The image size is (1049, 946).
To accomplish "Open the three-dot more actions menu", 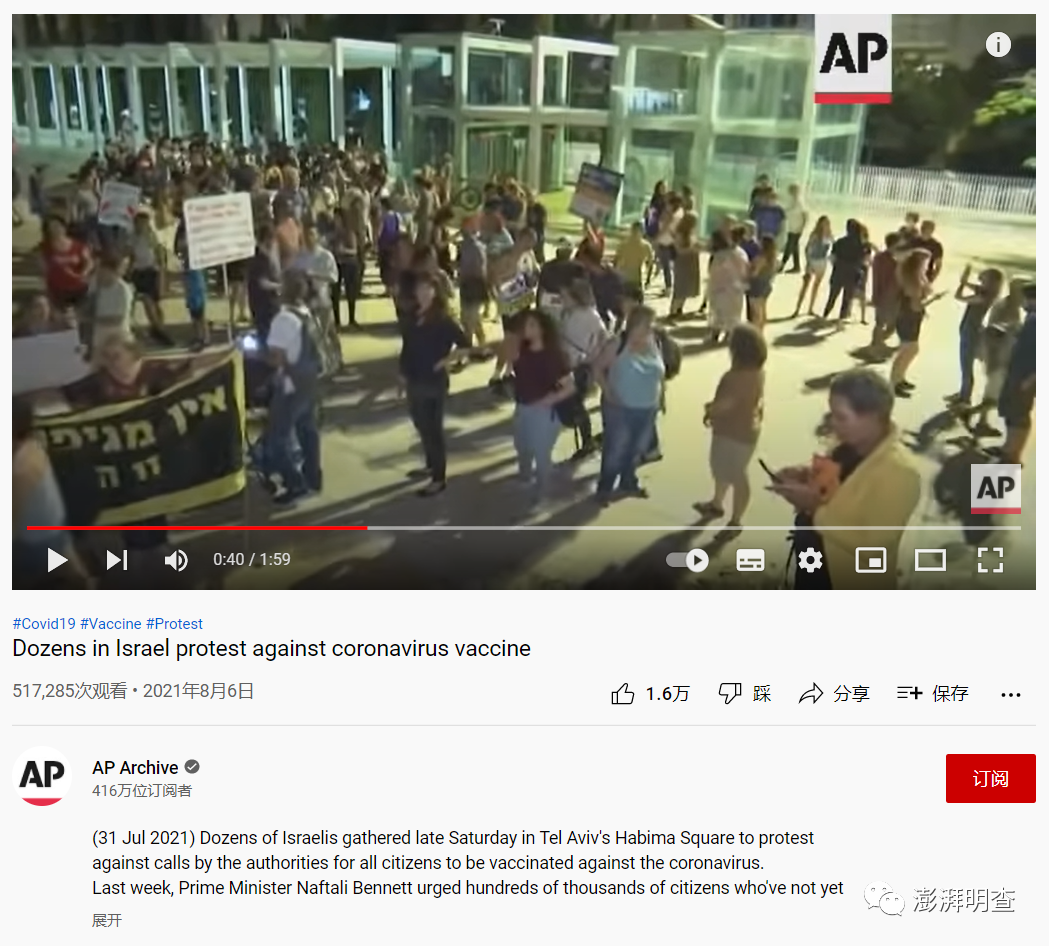I will click(x=1010, y=695).
